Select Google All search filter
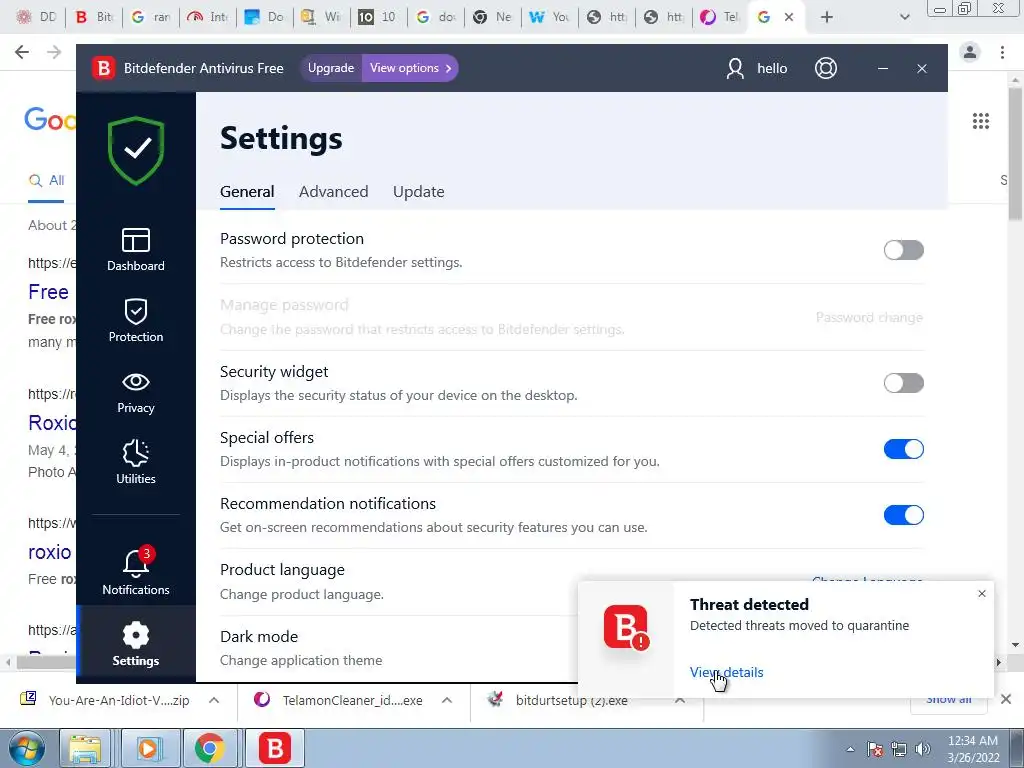1024x768 pixels. click(x=46, y=180)
